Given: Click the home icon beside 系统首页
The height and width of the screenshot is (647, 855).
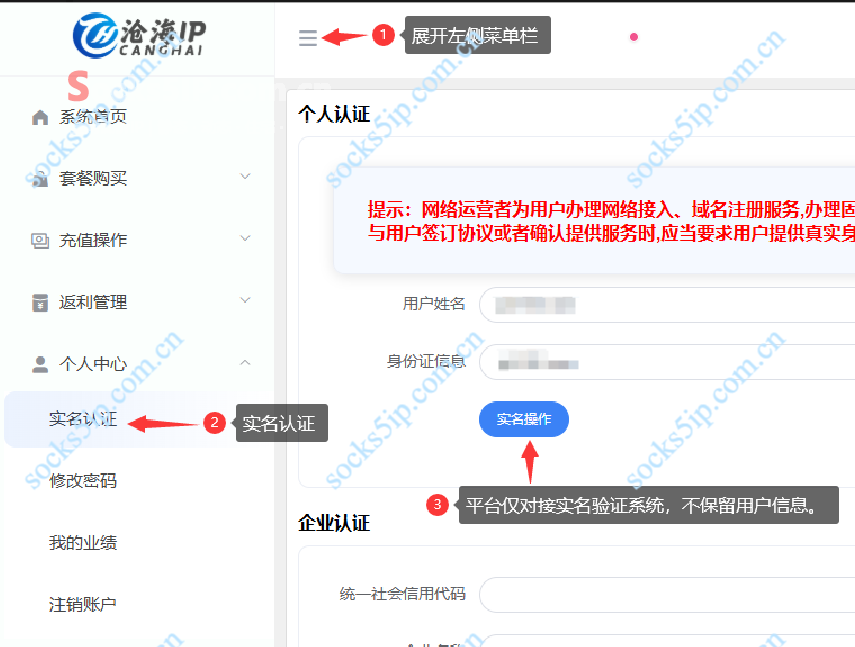Looking at the screenshot, I should pos(40,117).
